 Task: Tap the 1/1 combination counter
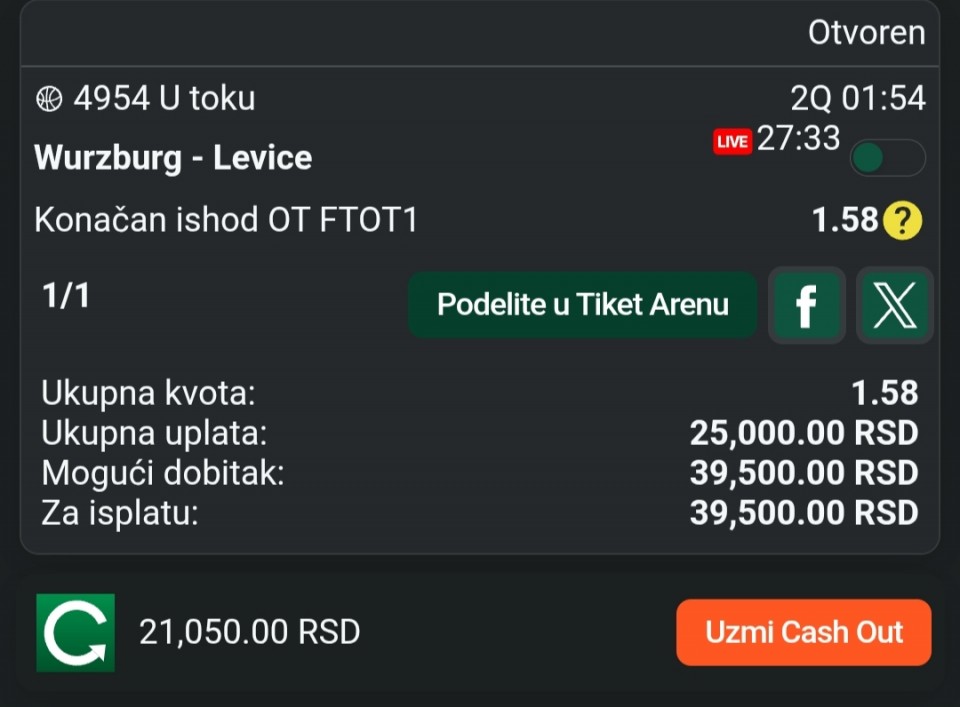click(66, 296)
